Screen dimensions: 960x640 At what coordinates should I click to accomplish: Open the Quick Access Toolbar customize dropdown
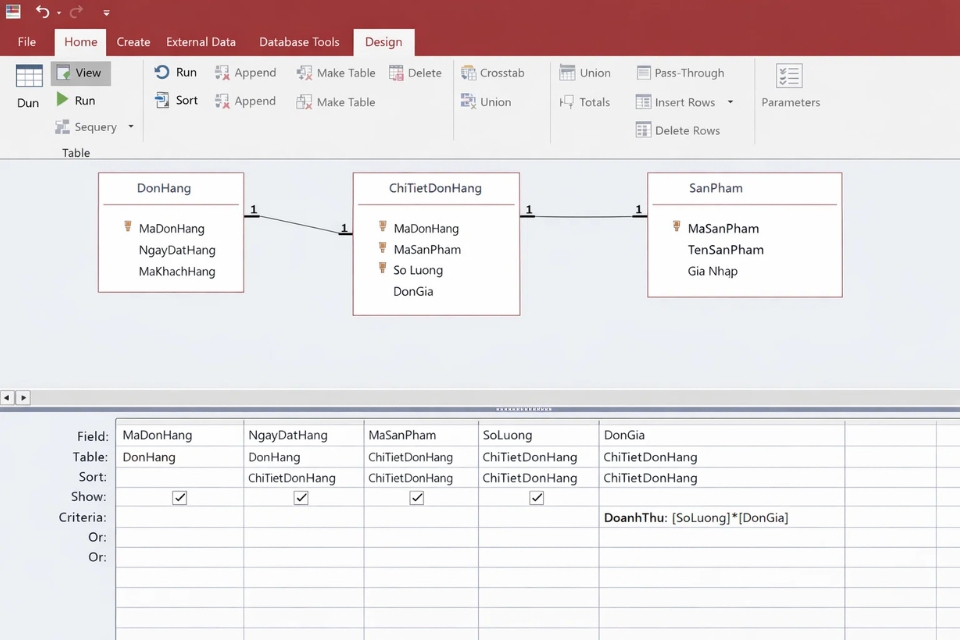[106, 13]
